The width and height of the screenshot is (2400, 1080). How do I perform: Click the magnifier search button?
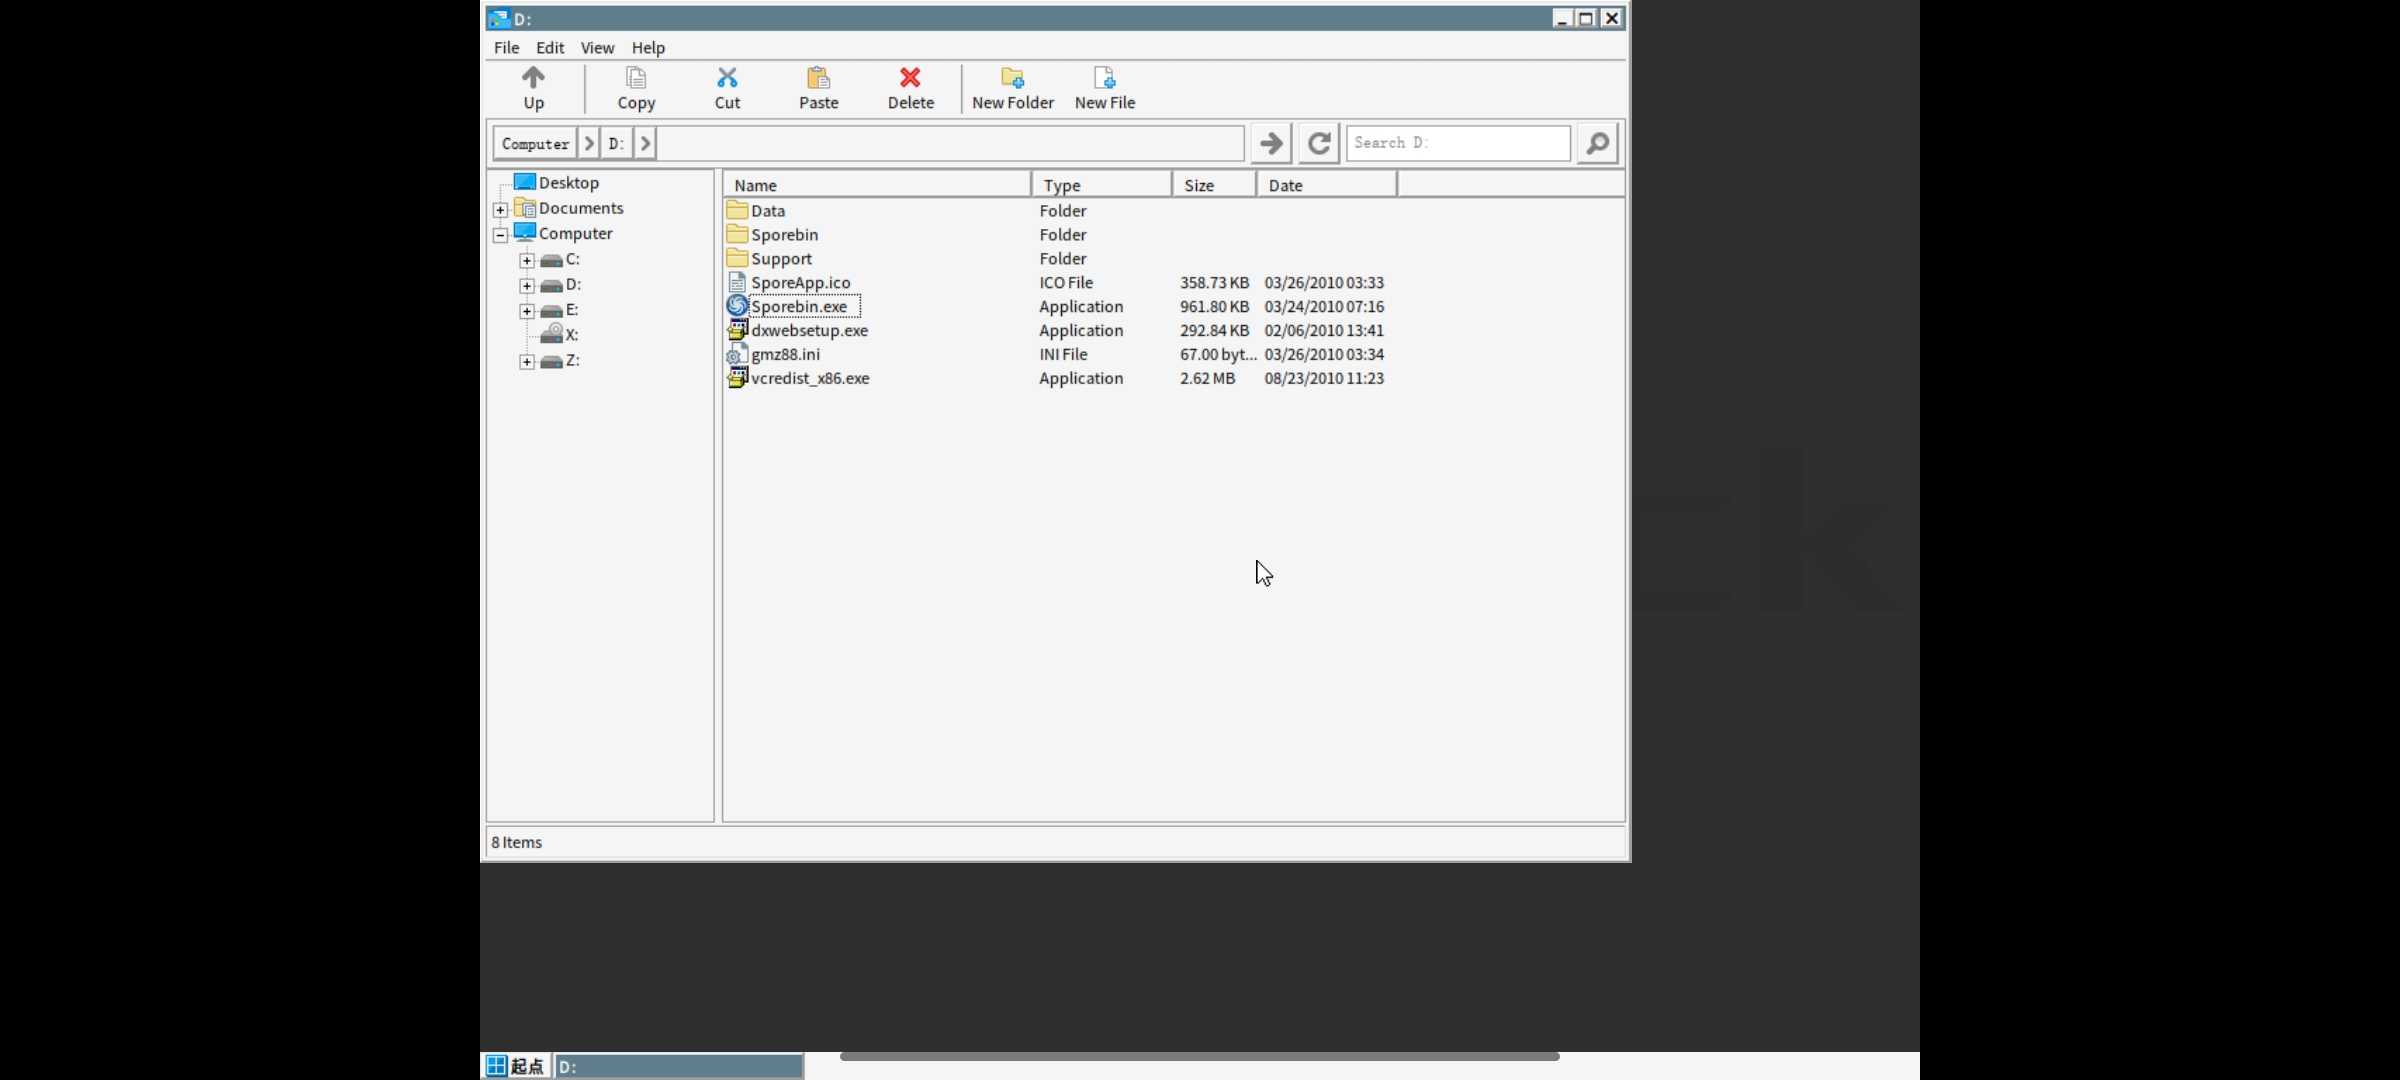(x=1597, y=143)
